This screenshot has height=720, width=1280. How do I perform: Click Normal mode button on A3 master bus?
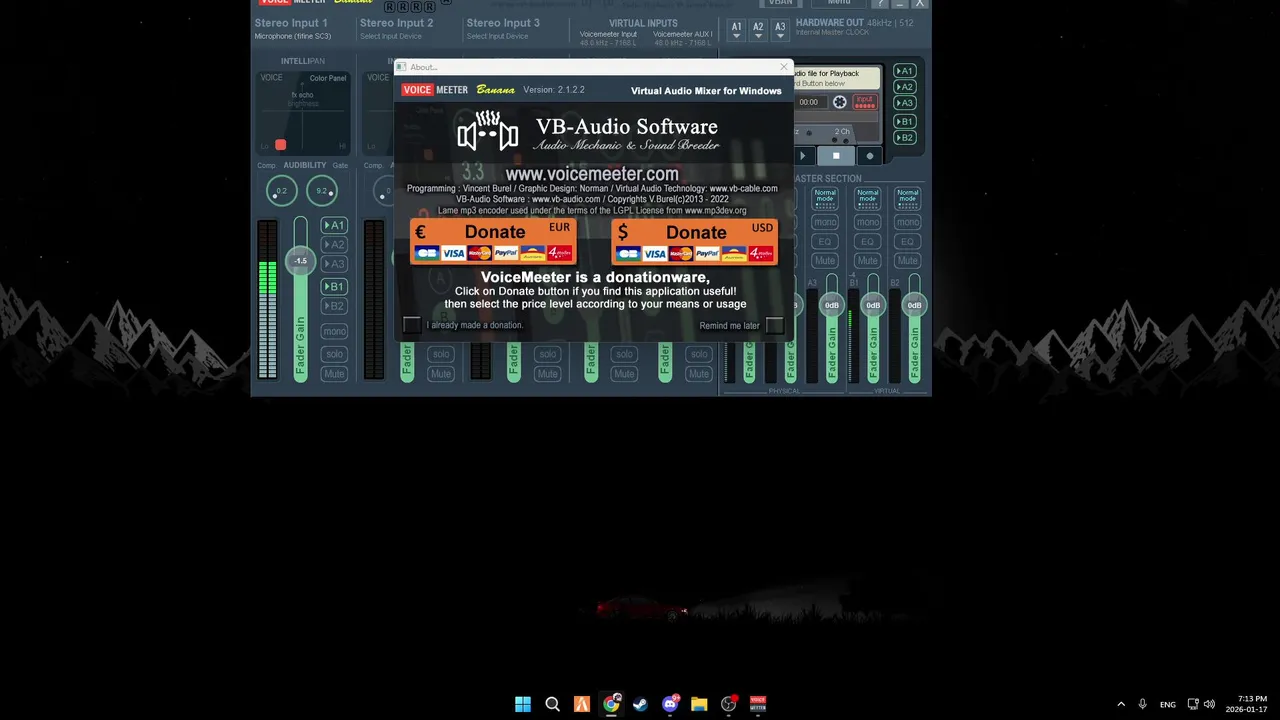(x=825, y=197)
